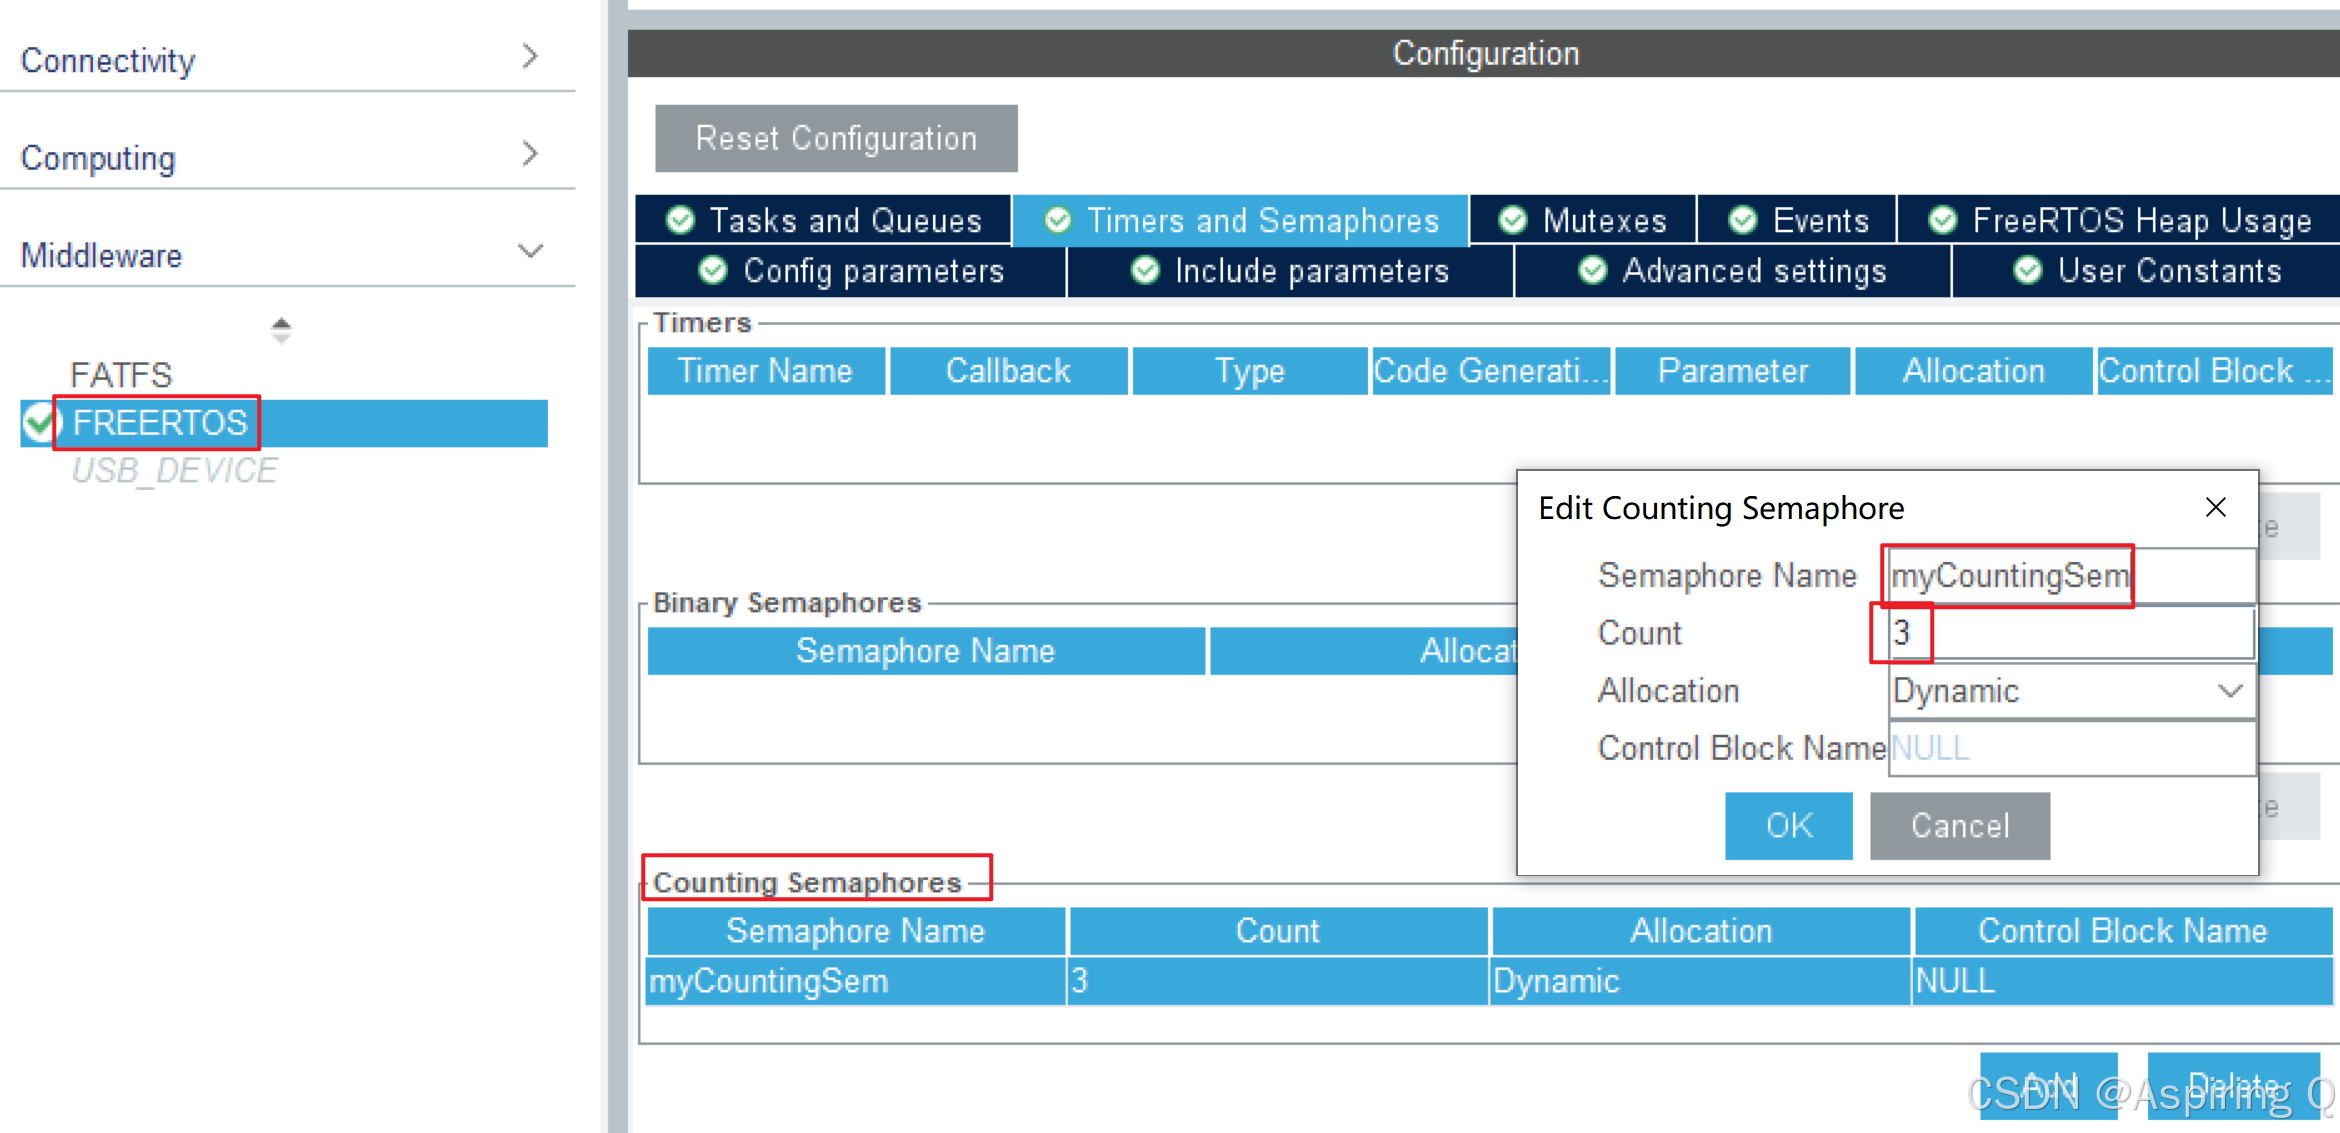Image resolution: width=2340 pixels, height=1133 pixels.
Task: Click the NULL cell in the semaphore row
Action: (x=2123, y=981)
